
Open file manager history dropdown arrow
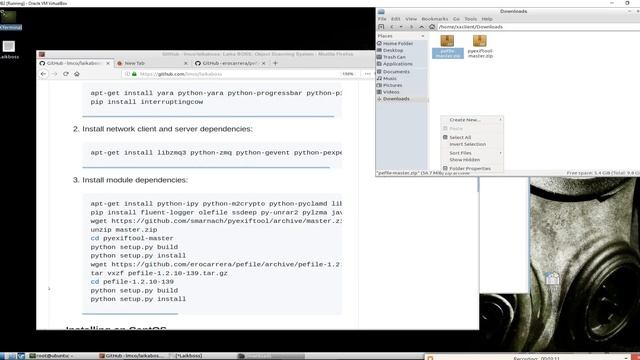point(401,27)
